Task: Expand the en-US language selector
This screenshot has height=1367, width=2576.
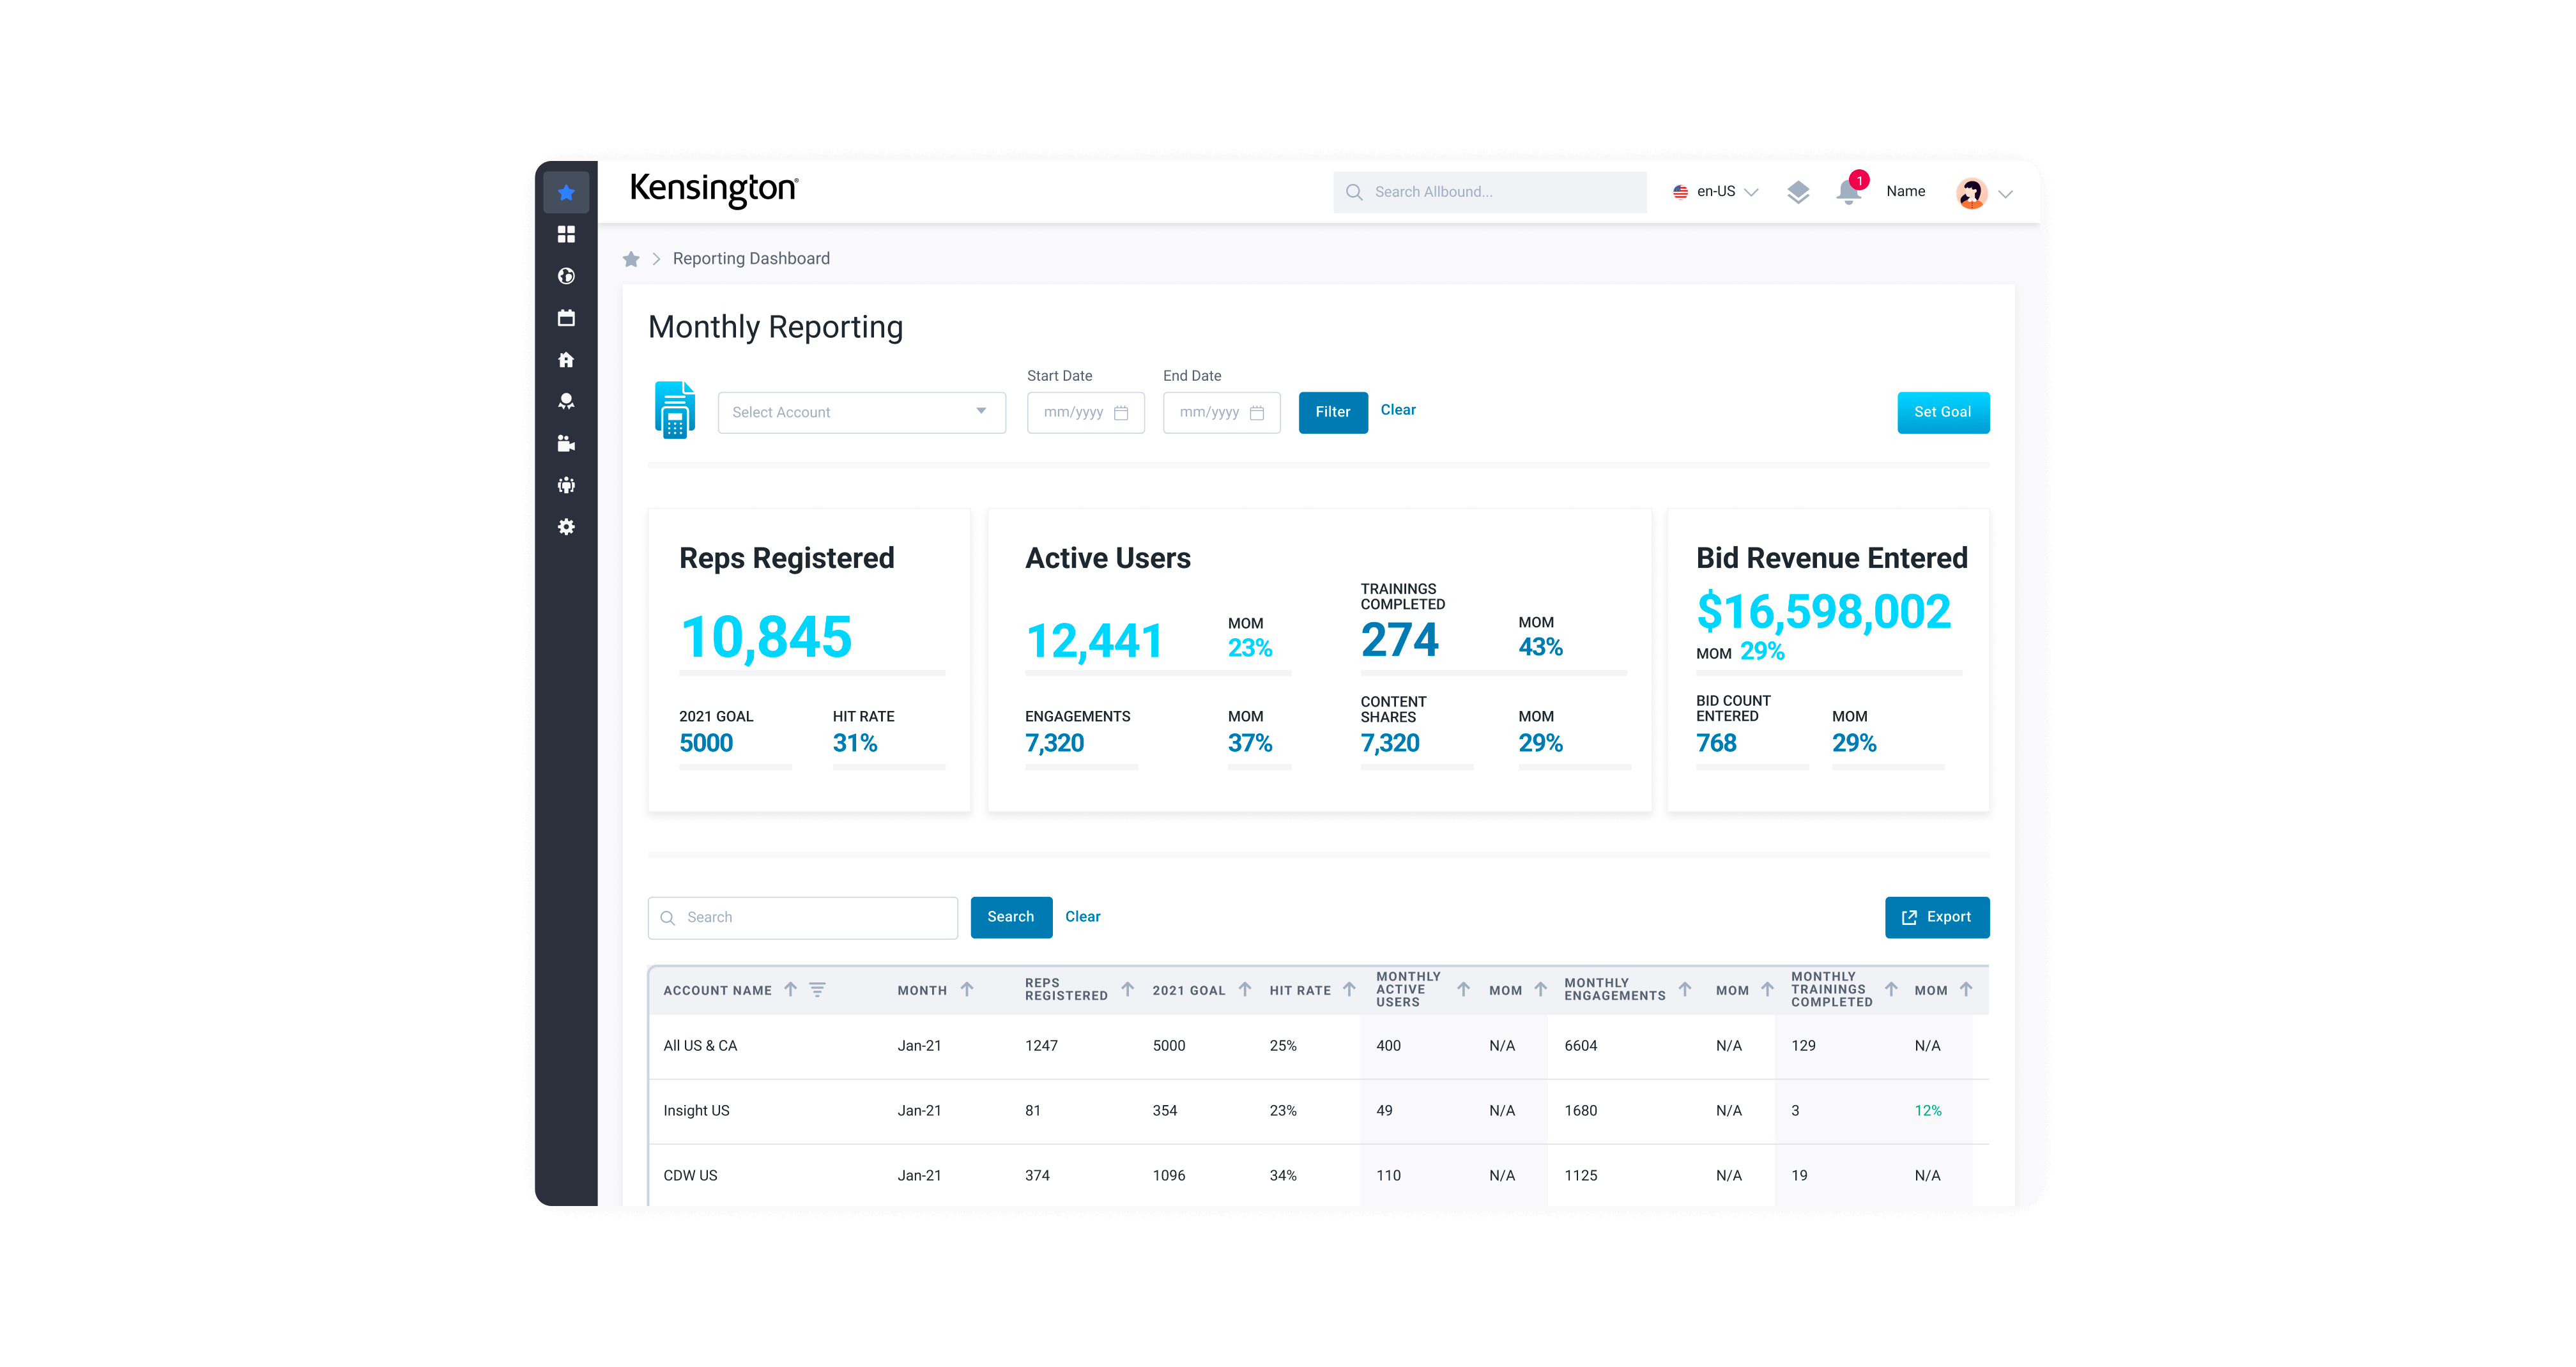Action: click(1715, 192)
